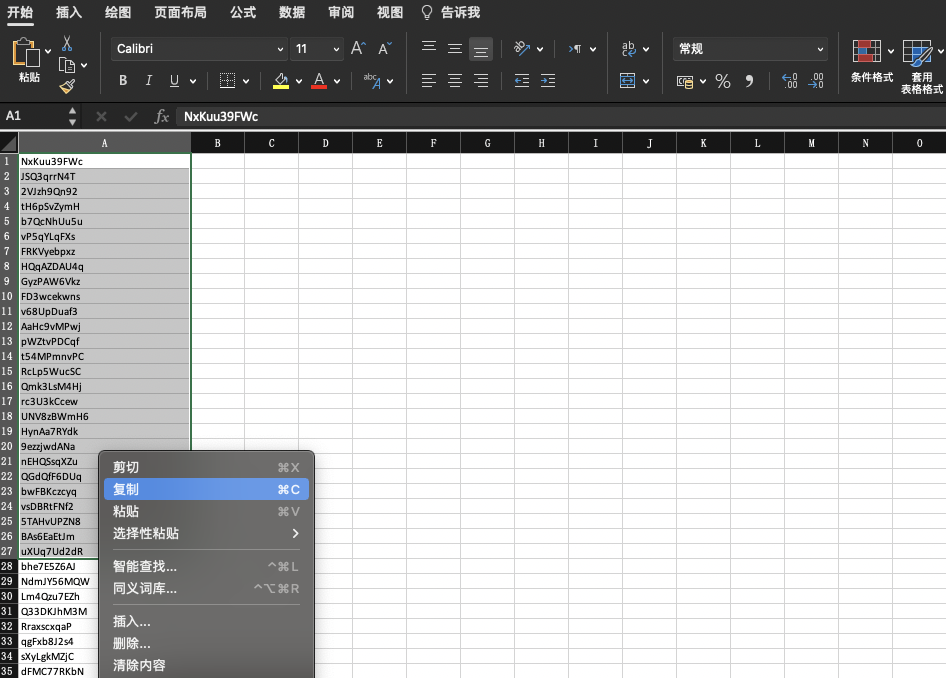The image size is (946, 678).
Task: Click the Format Painter brush icon
Action: click(x=67, y=87)
